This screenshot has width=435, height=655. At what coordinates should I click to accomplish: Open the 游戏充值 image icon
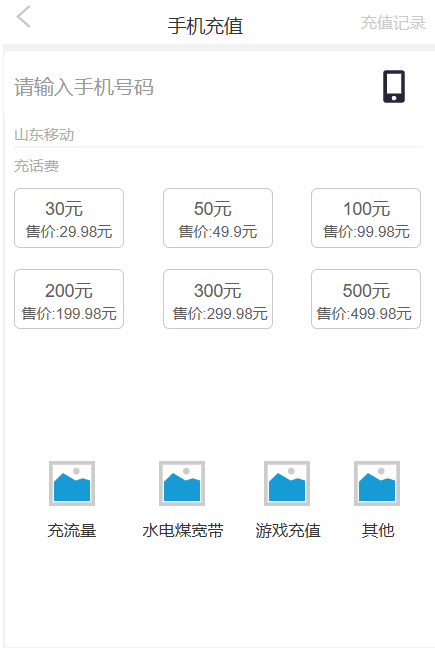287,483
